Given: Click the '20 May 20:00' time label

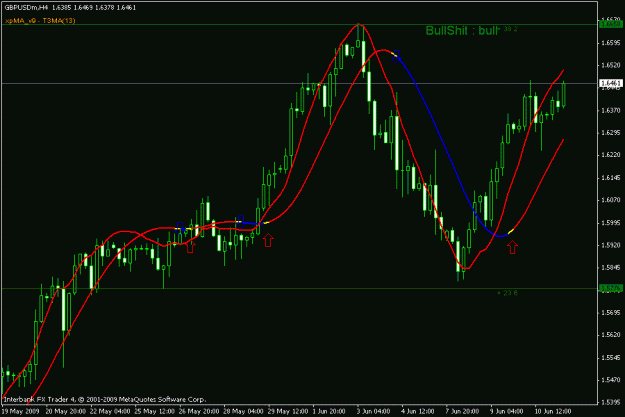Looking at the screenshot, I should pyautogui.click(x=66, y=411).
